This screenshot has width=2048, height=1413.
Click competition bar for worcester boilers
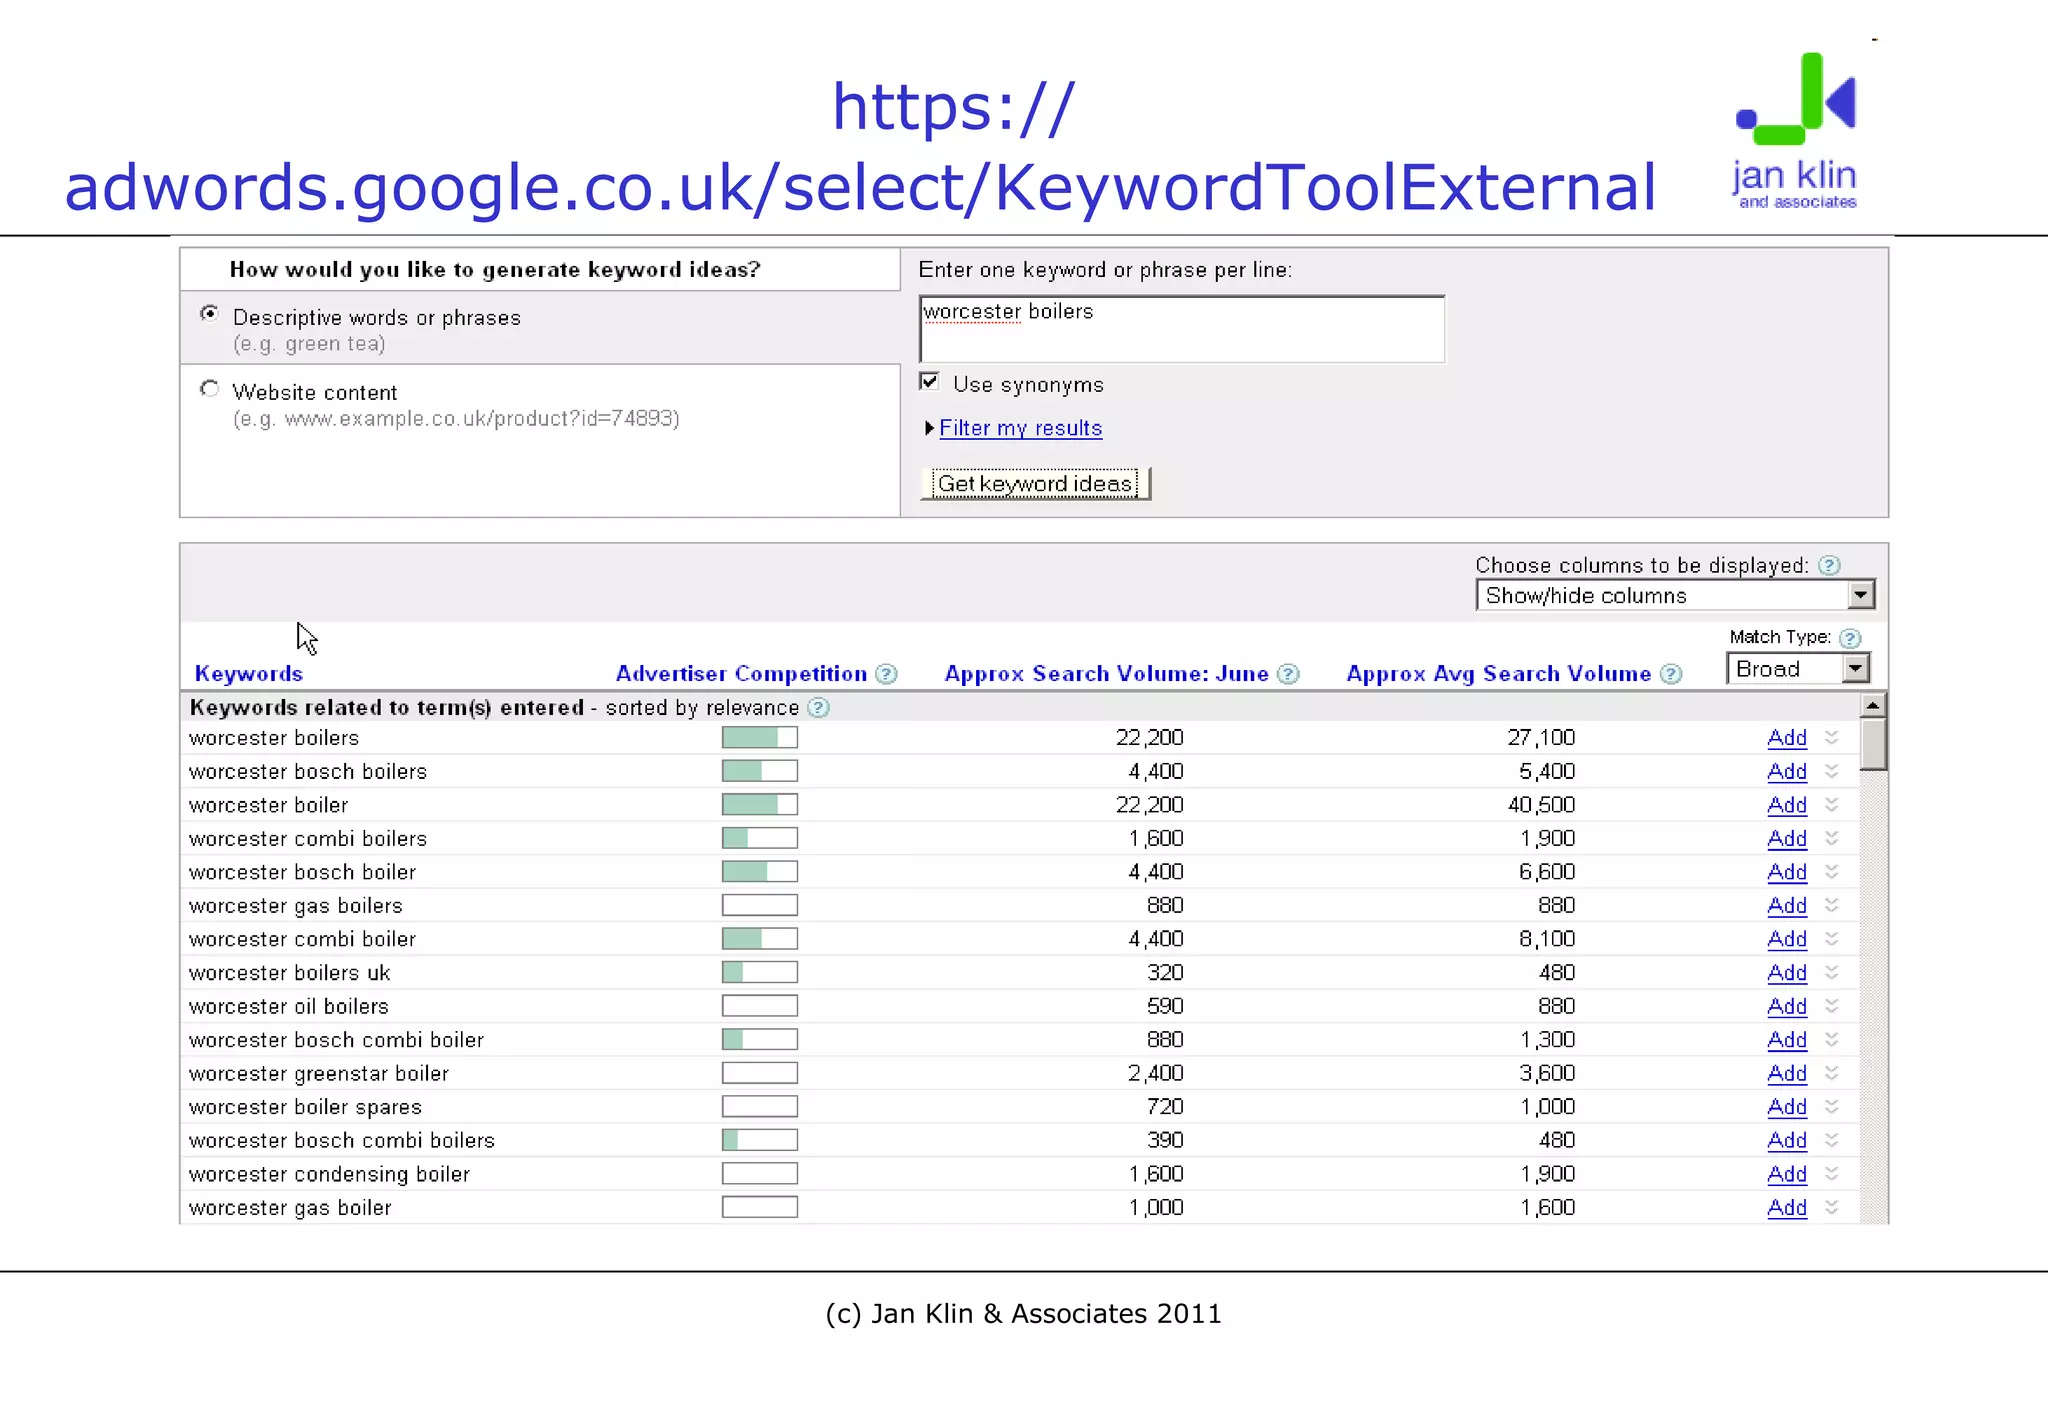[760, 737]
